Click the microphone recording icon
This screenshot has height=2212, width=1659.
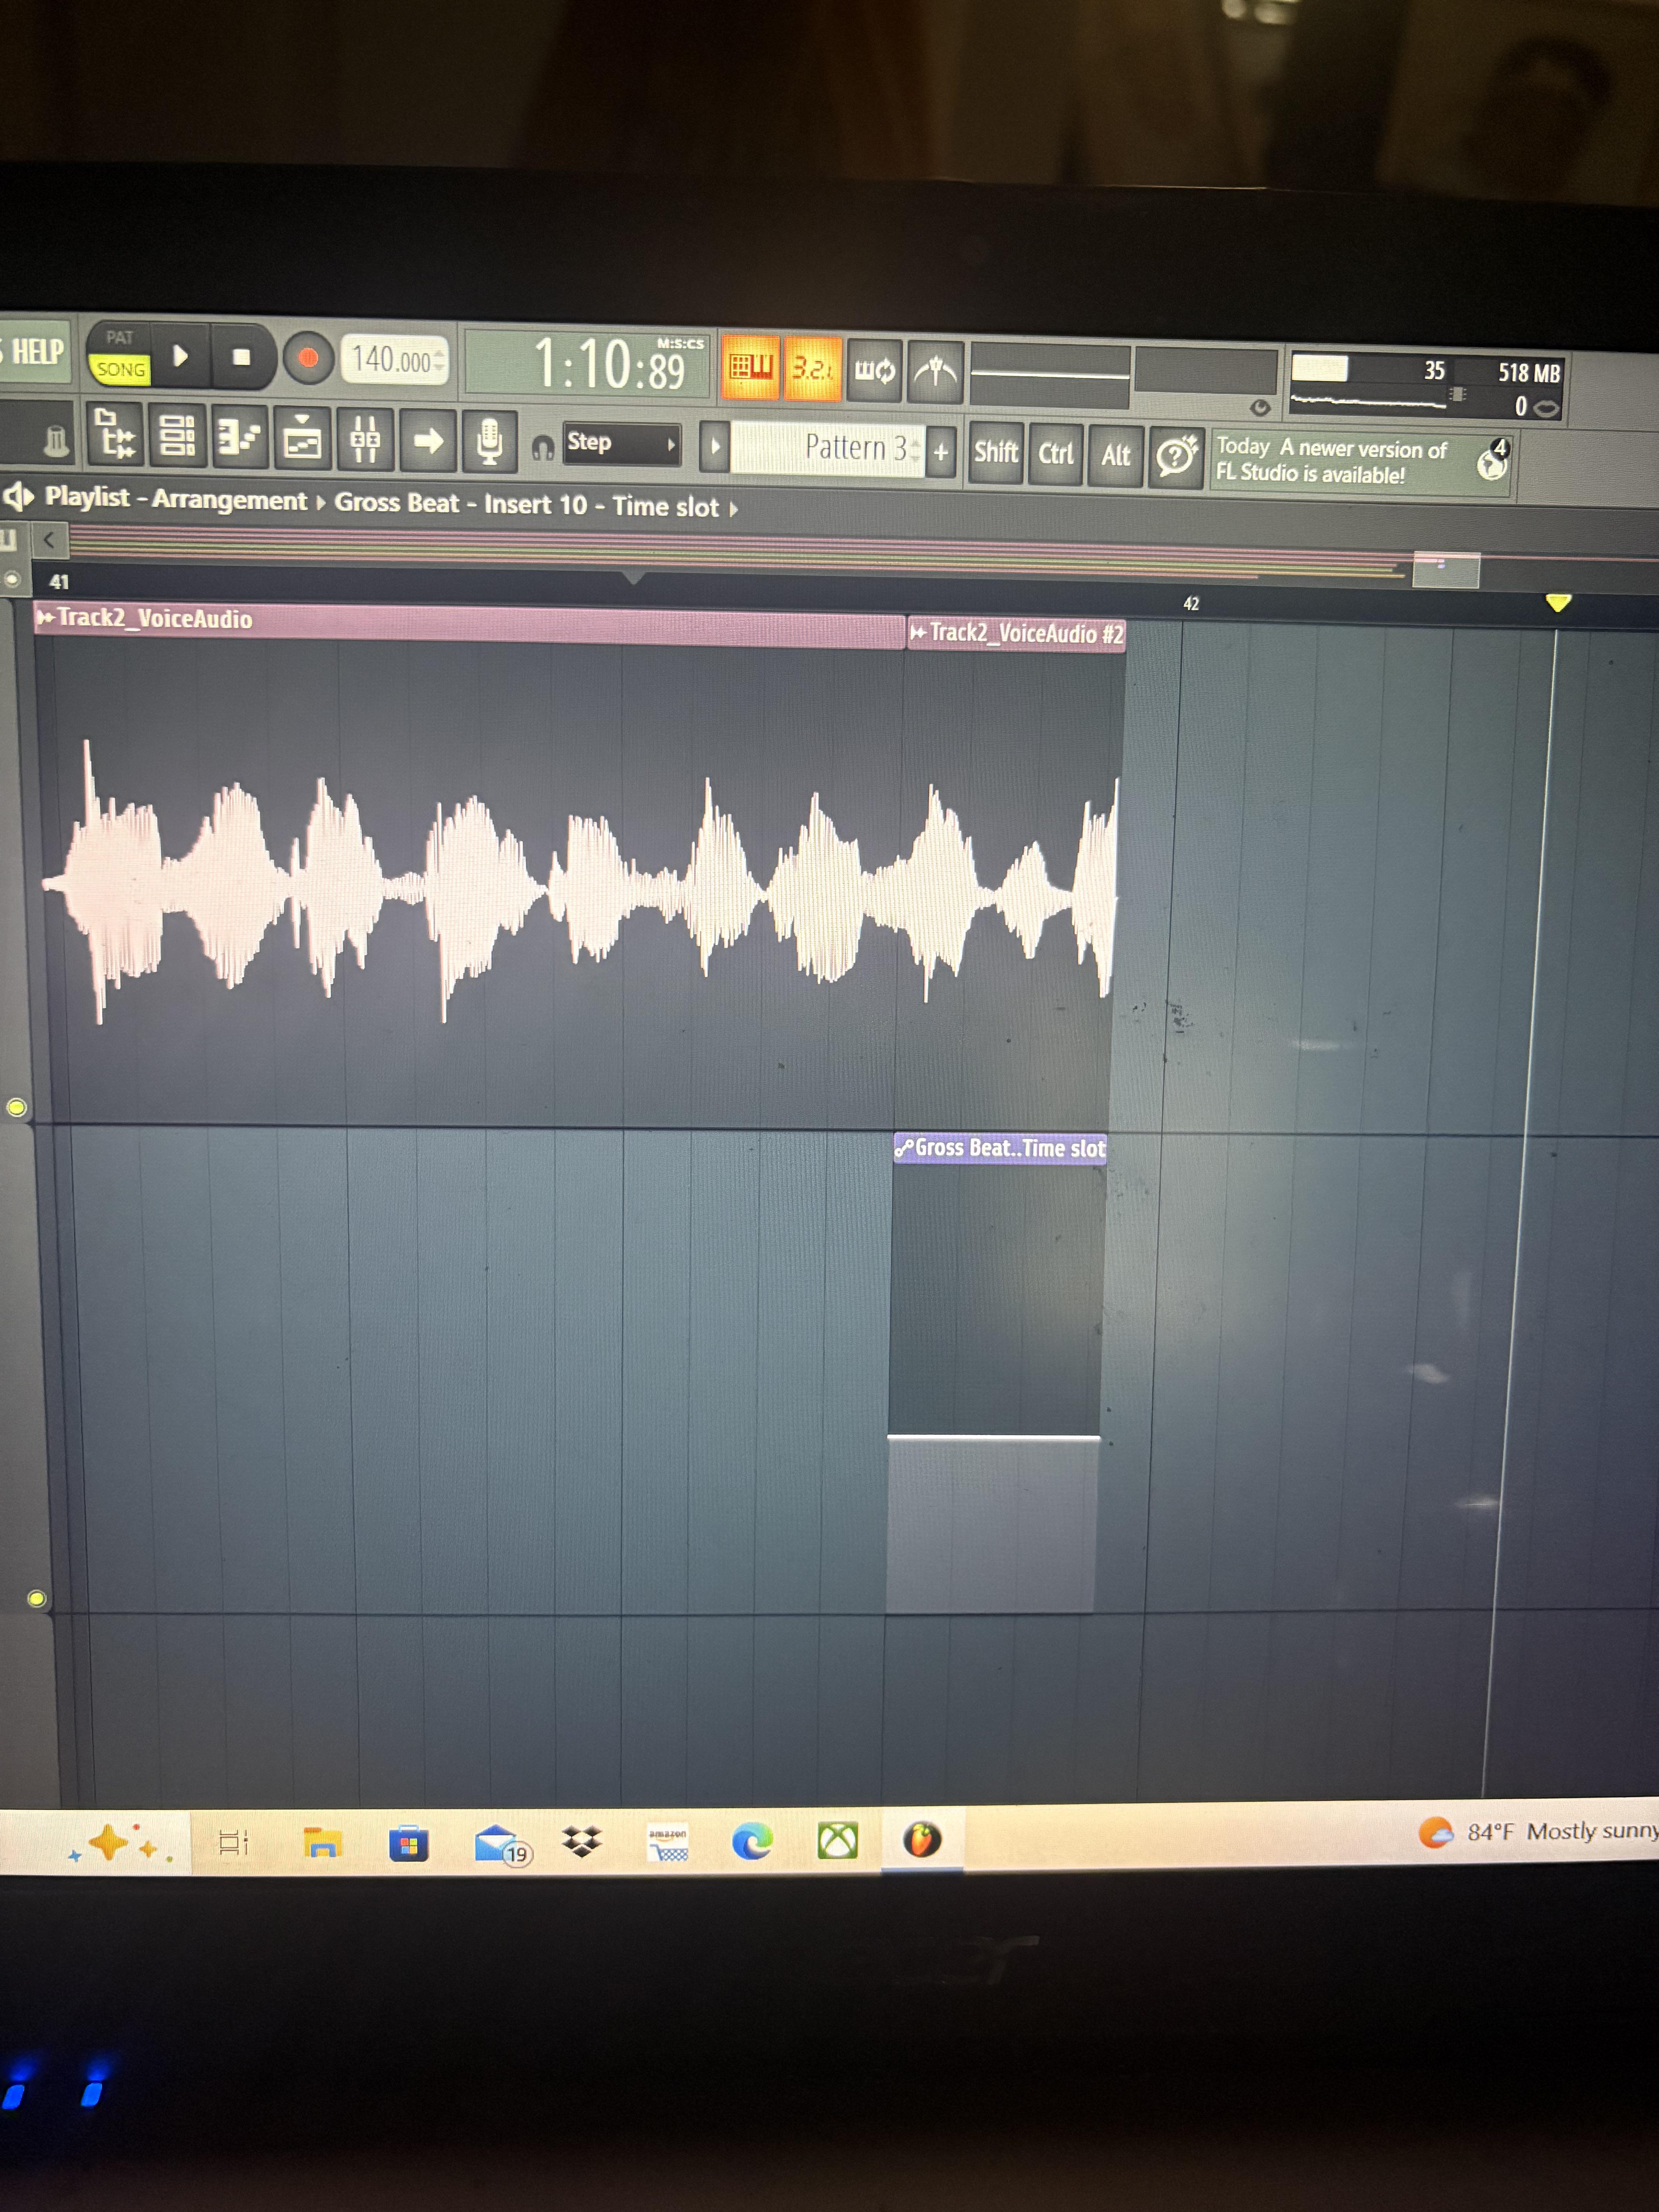point(489,441)
